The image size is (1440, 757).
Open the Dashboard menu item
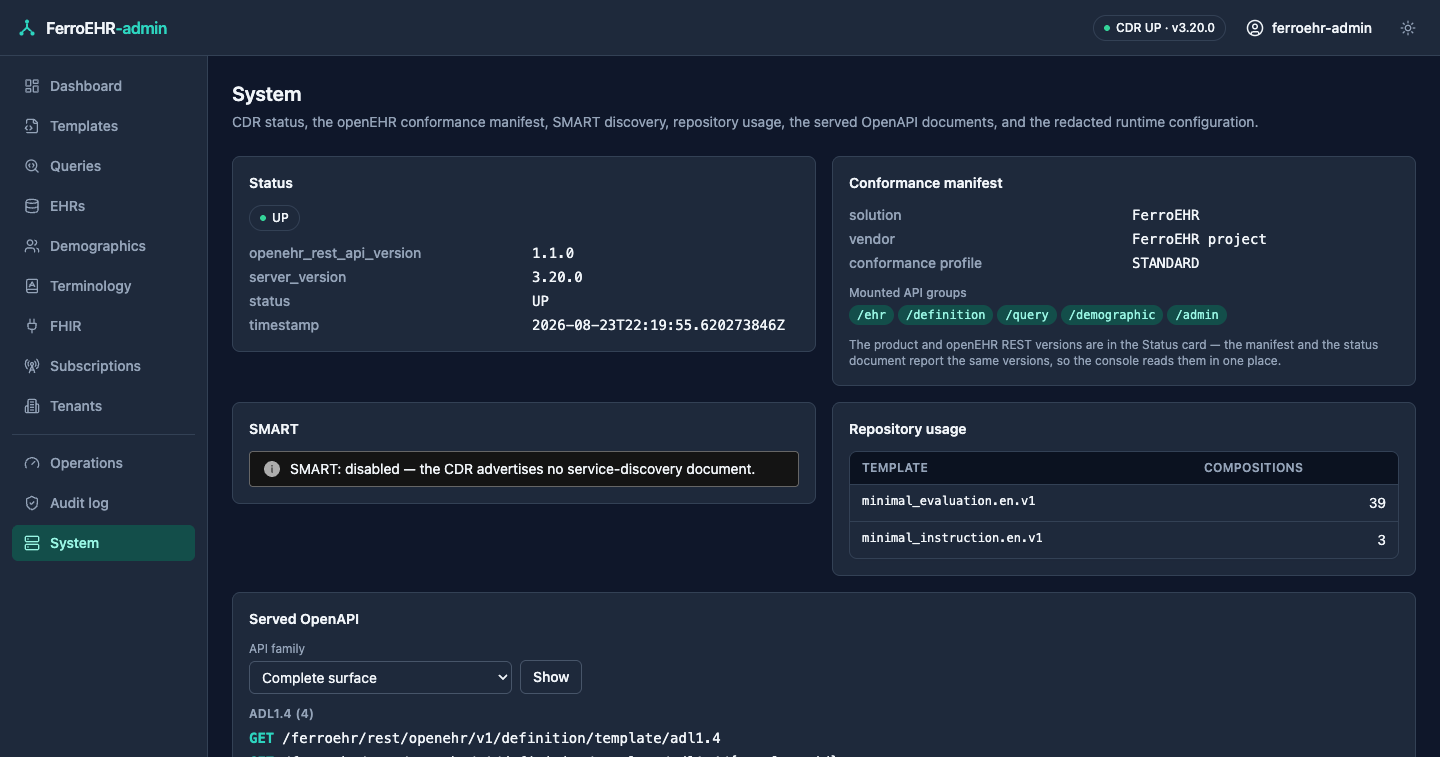pyautogui.click(x=103, y=86)
